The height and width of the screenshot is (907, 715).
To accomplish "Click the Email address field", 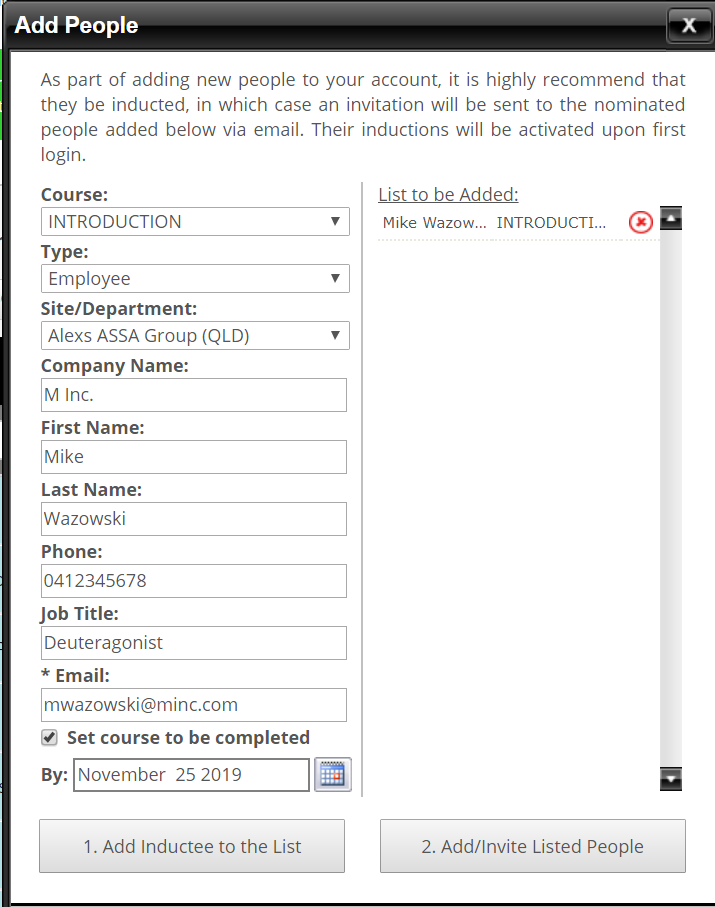I will (x=194, y=705).
